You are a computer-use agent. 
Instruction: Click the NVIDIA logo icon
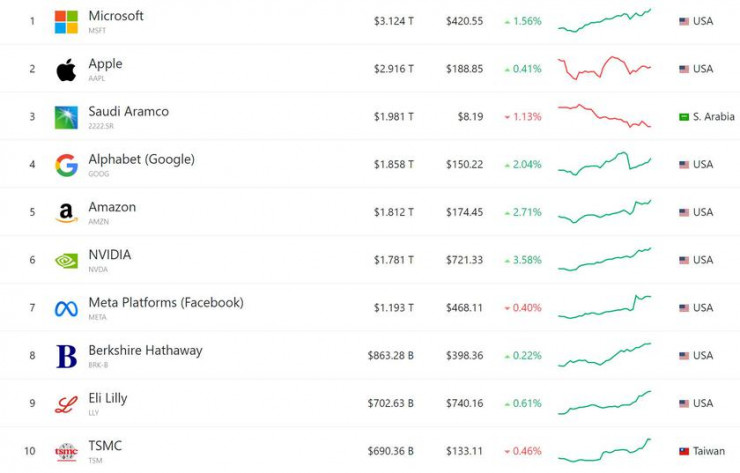pos(66,260)
